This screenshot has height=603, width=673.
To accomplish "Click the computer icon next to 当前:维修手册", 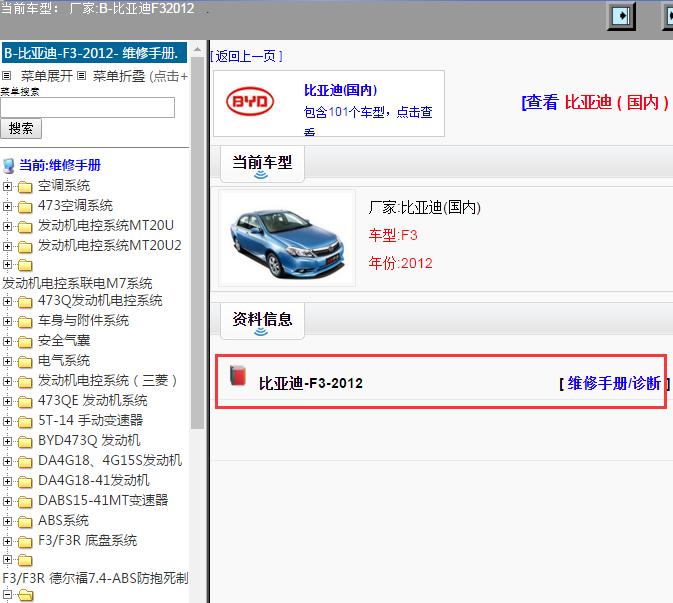I will (9, 166).
